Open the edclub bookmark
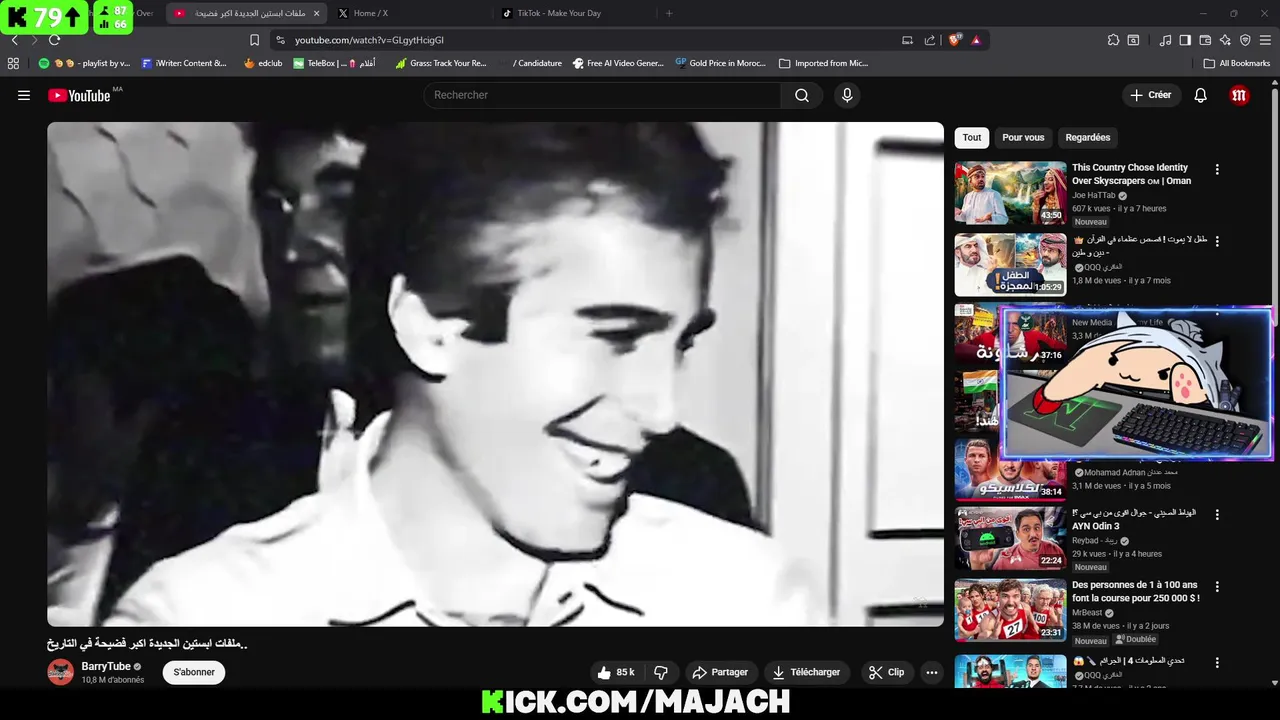This screenshot has width=1280, height=720. (263, 63)
